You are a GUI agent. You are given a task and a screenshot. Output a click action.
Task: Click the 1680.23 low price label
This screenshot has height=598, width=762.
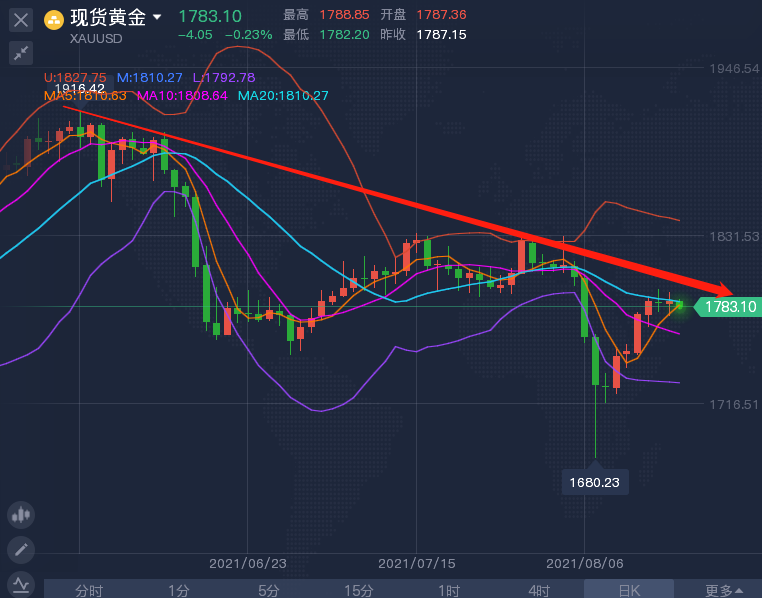tap(594, 482)
